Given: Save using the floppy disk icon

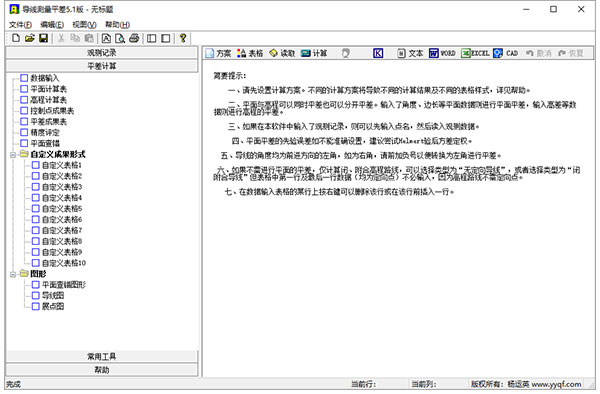Looking at the screenshot, I should [44, 38].
